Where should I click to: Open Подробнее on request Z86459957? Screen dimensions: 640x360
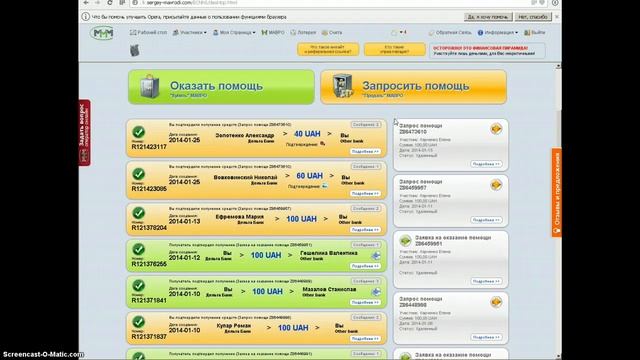[x=486, y=220]
